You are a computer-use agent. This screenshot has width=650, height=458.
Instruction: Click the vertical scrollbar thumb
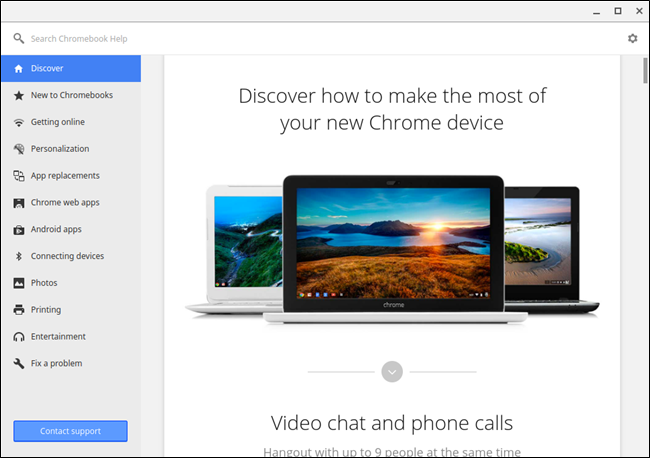(645, 70)
